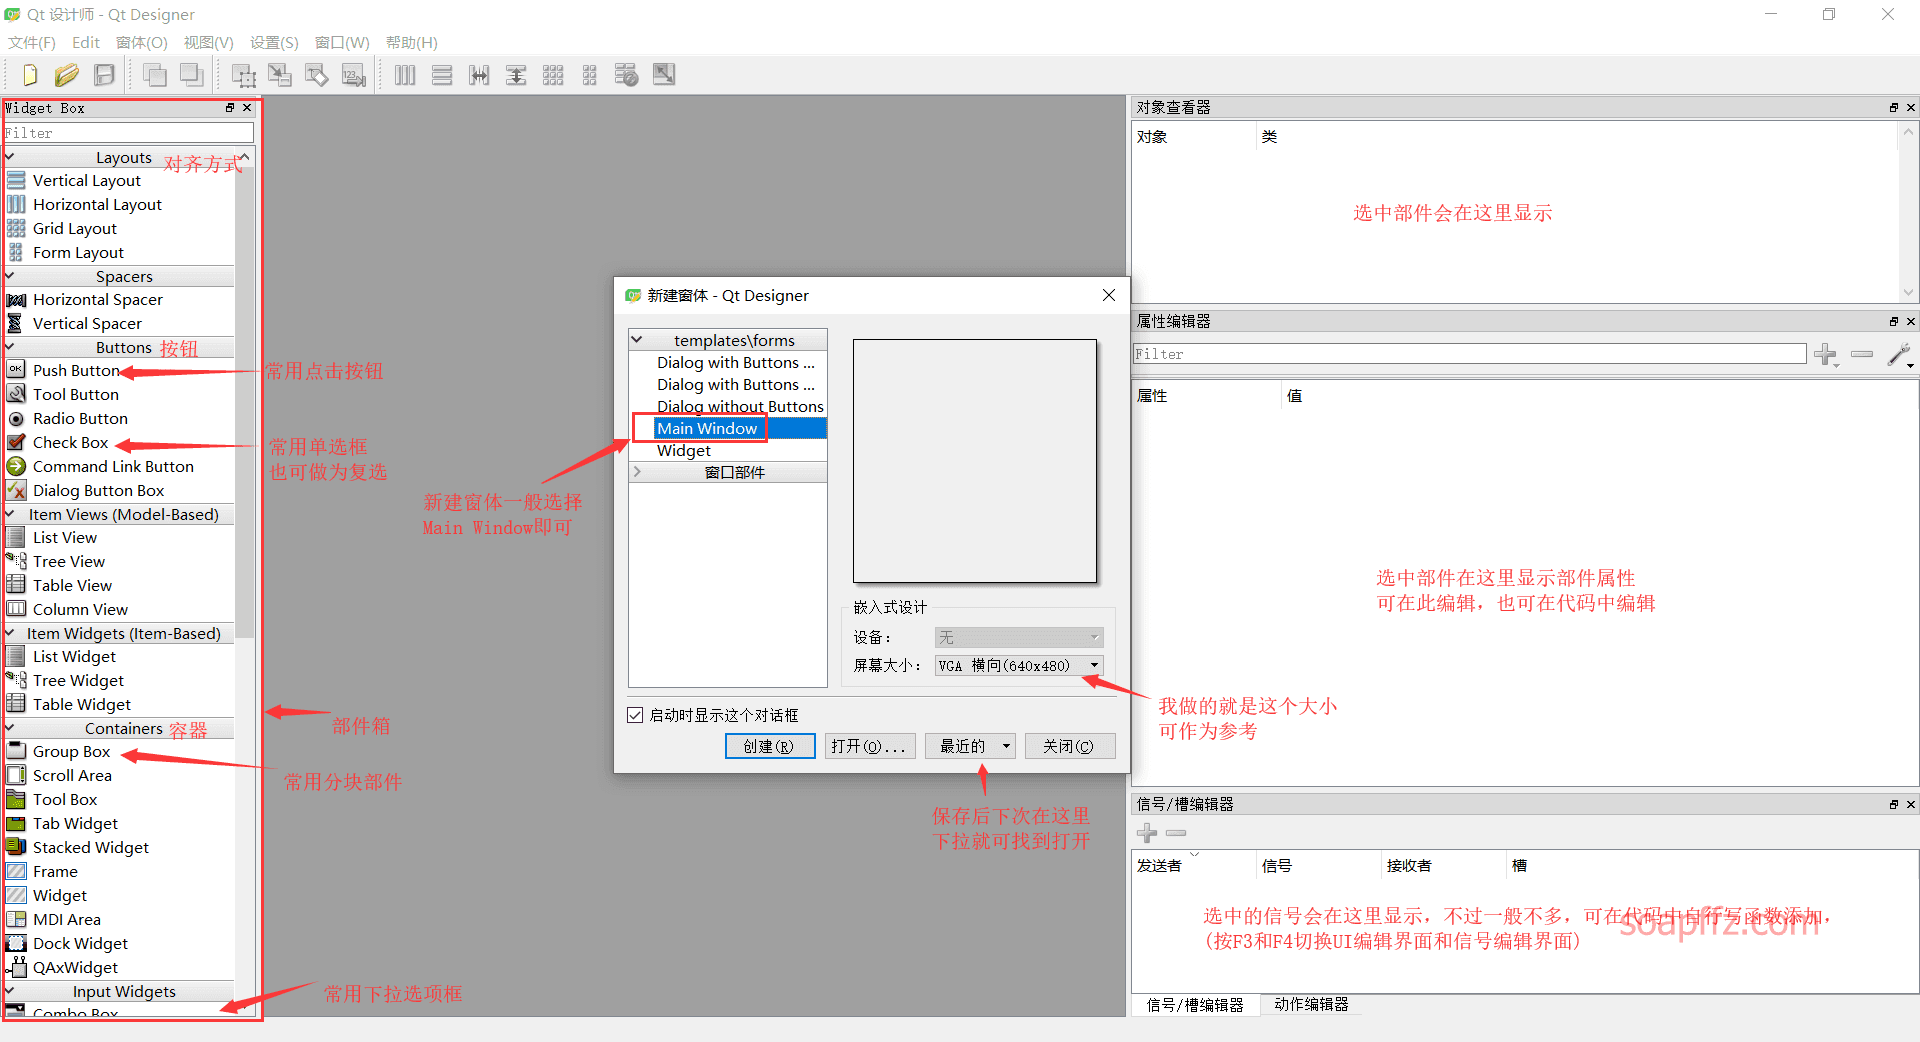Click the Widget Box vertical scrollbar
This screenshot has width=1920, height=1042.
coord(245,400)
